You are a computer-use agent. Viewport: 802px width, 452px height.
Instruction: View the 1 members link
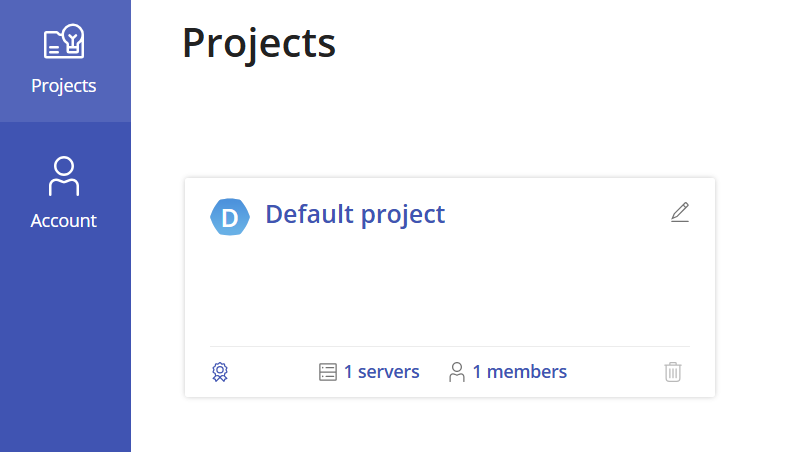[520, 372]
